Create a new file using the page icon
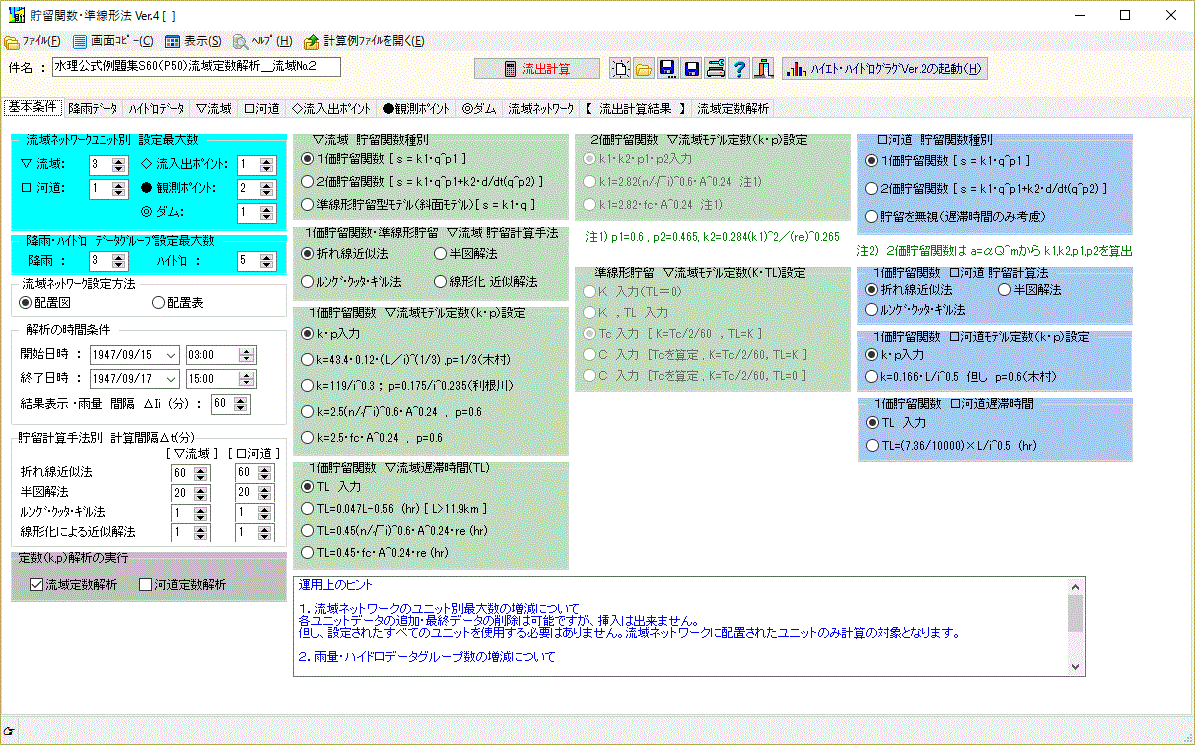This screenshot has width=1195, height=745. coord(619,68)
